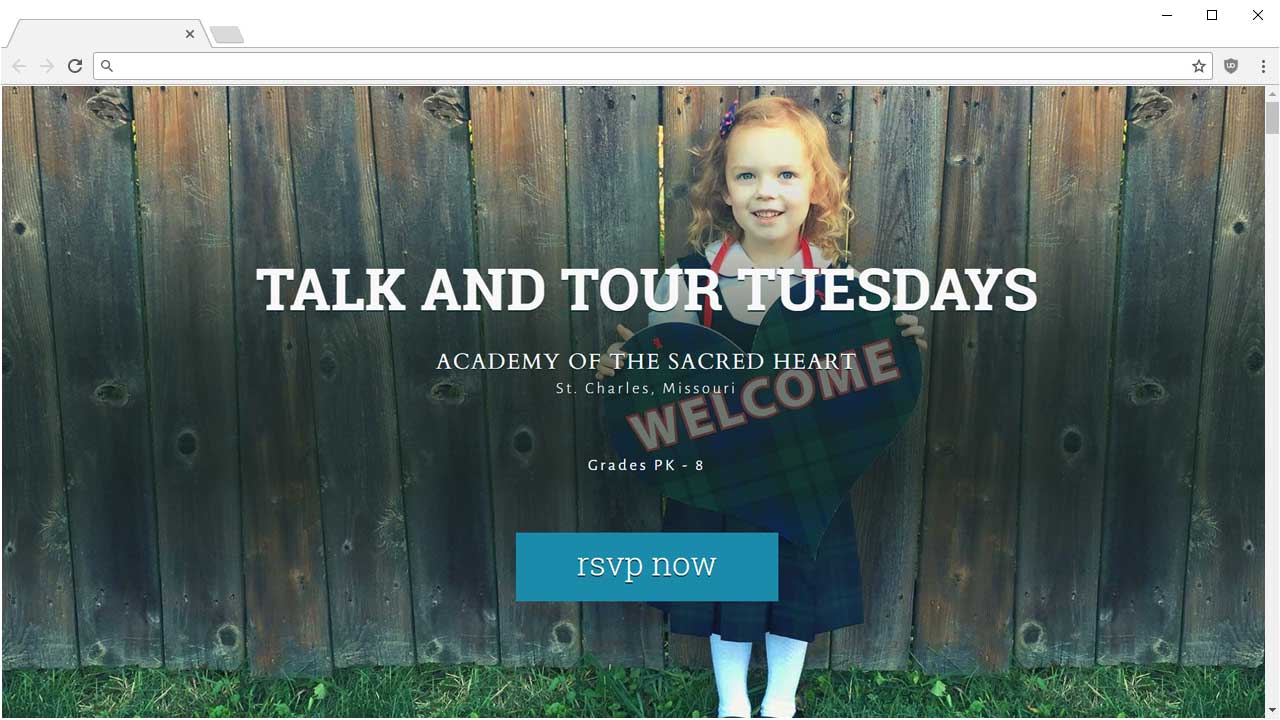
Task: Focus the address bar input field
Action: point(650,66)
